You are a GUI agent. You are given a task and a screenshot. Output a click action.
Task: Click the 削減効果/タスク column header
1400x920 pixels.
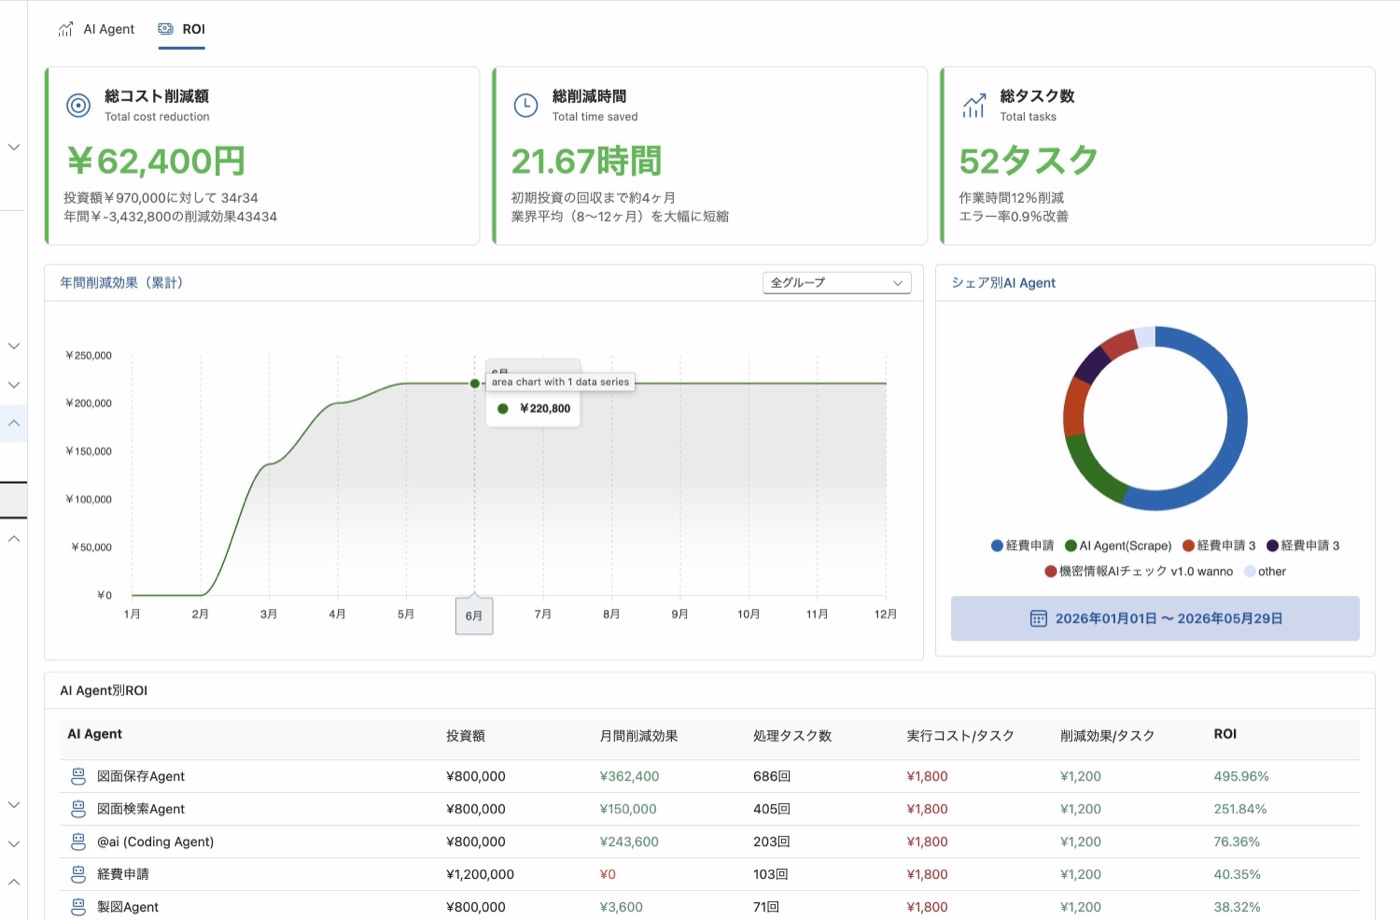tap(1108, 735)
